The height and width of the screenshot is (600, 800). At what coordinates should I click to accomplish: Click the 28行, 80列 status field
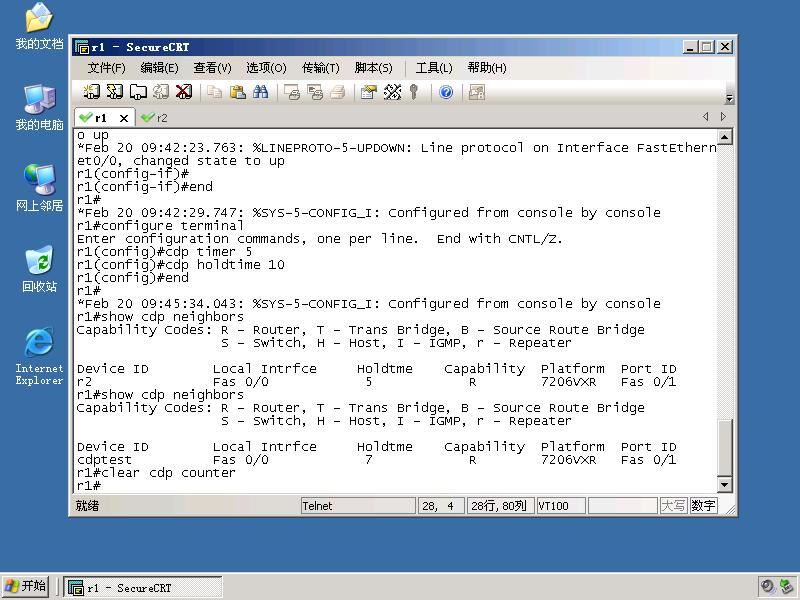coord(500,506)
